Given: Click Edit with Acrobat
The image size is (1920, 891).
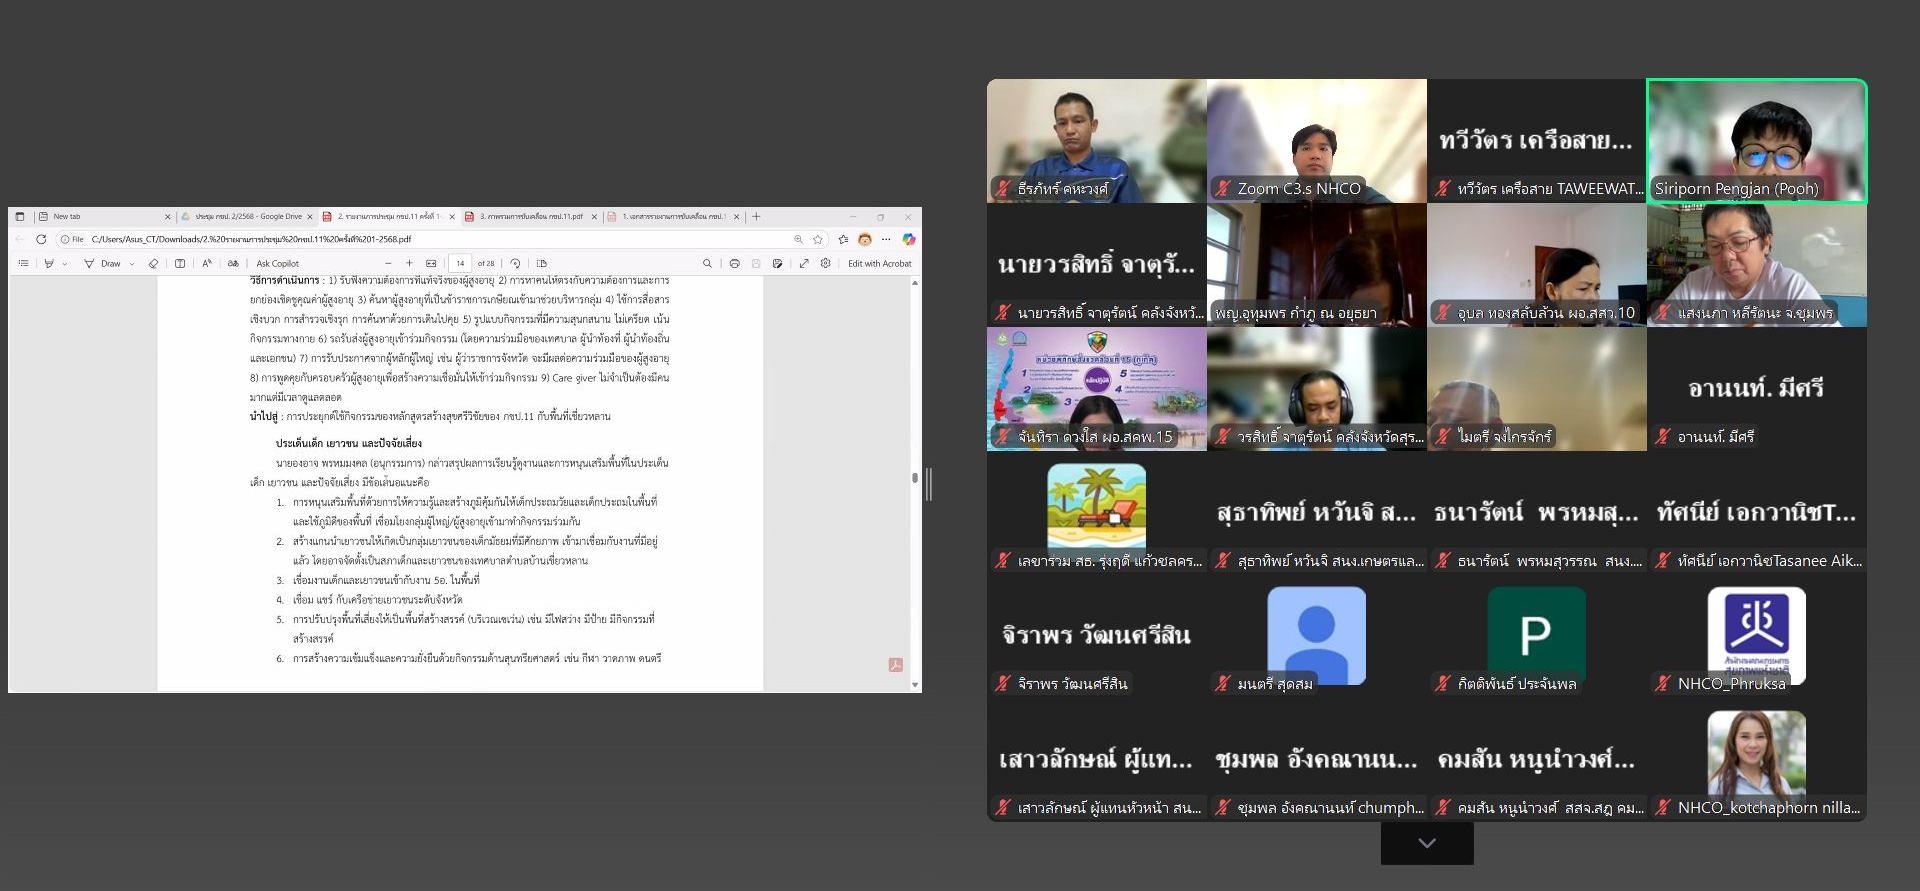Looking at the screenshot, I should pos(879,264).
